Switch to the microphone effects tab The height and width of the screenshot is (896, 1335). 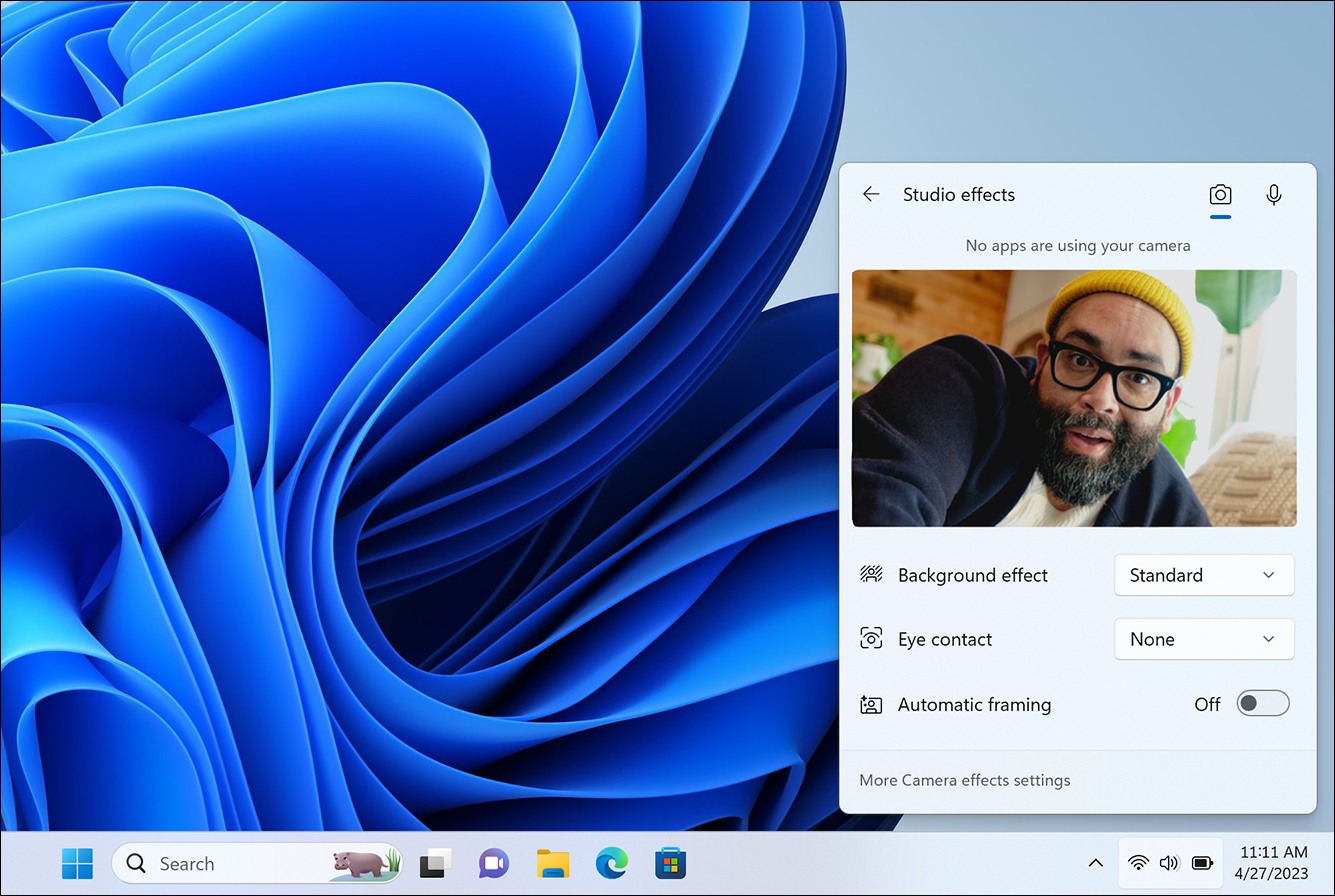[1273, 195]
